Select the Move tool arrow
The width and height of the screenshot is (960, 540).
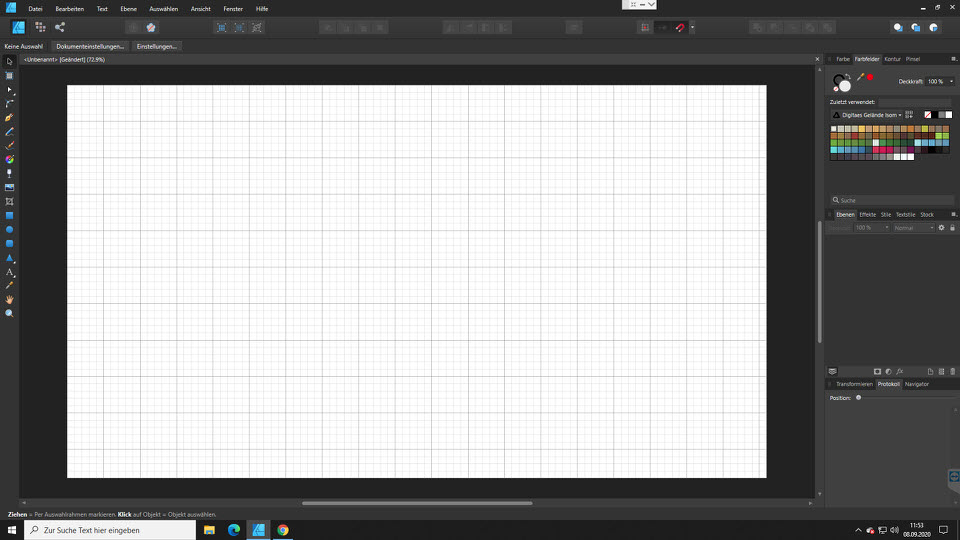click(9, 61)
